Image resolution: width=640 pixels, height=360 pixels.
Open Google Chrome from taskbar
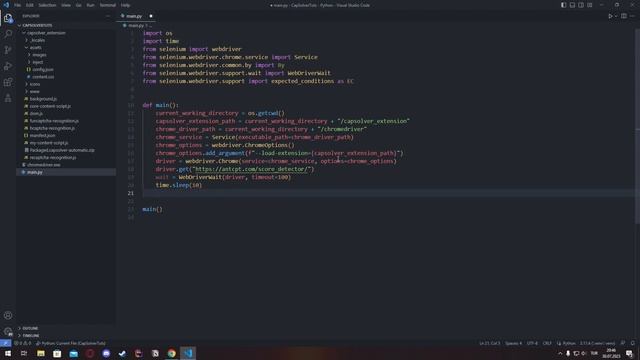point(171,353)
